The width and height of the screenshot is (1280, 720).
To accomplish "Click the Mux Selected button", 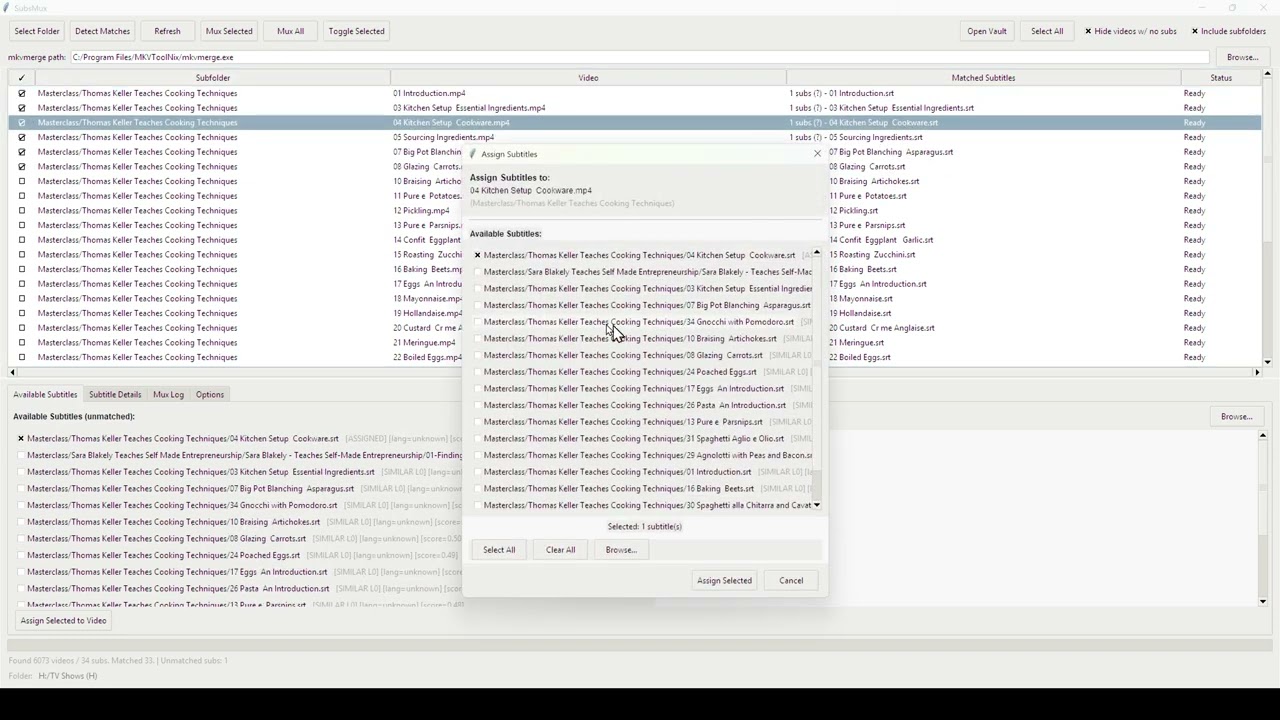I will pyautogui.click(x=229, y=31).
